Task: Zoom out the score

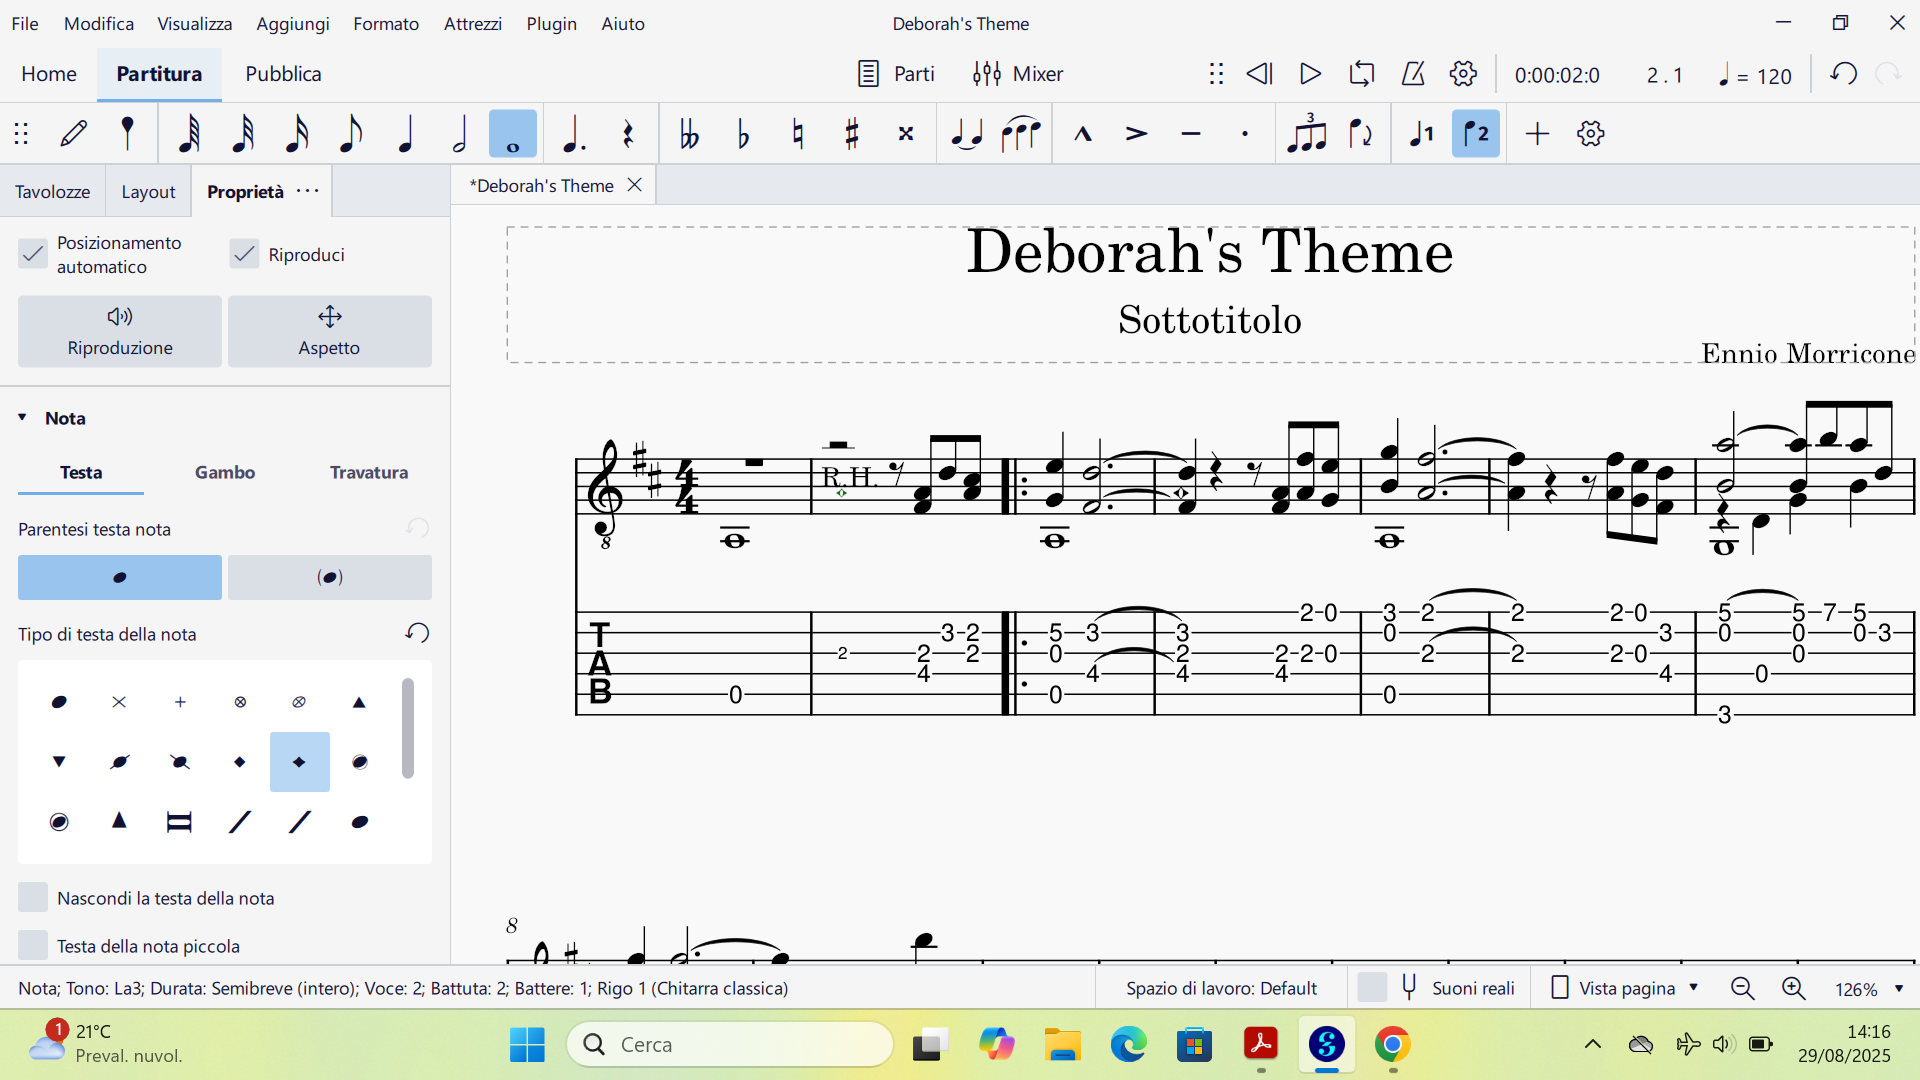Action: pos(1743,988)
